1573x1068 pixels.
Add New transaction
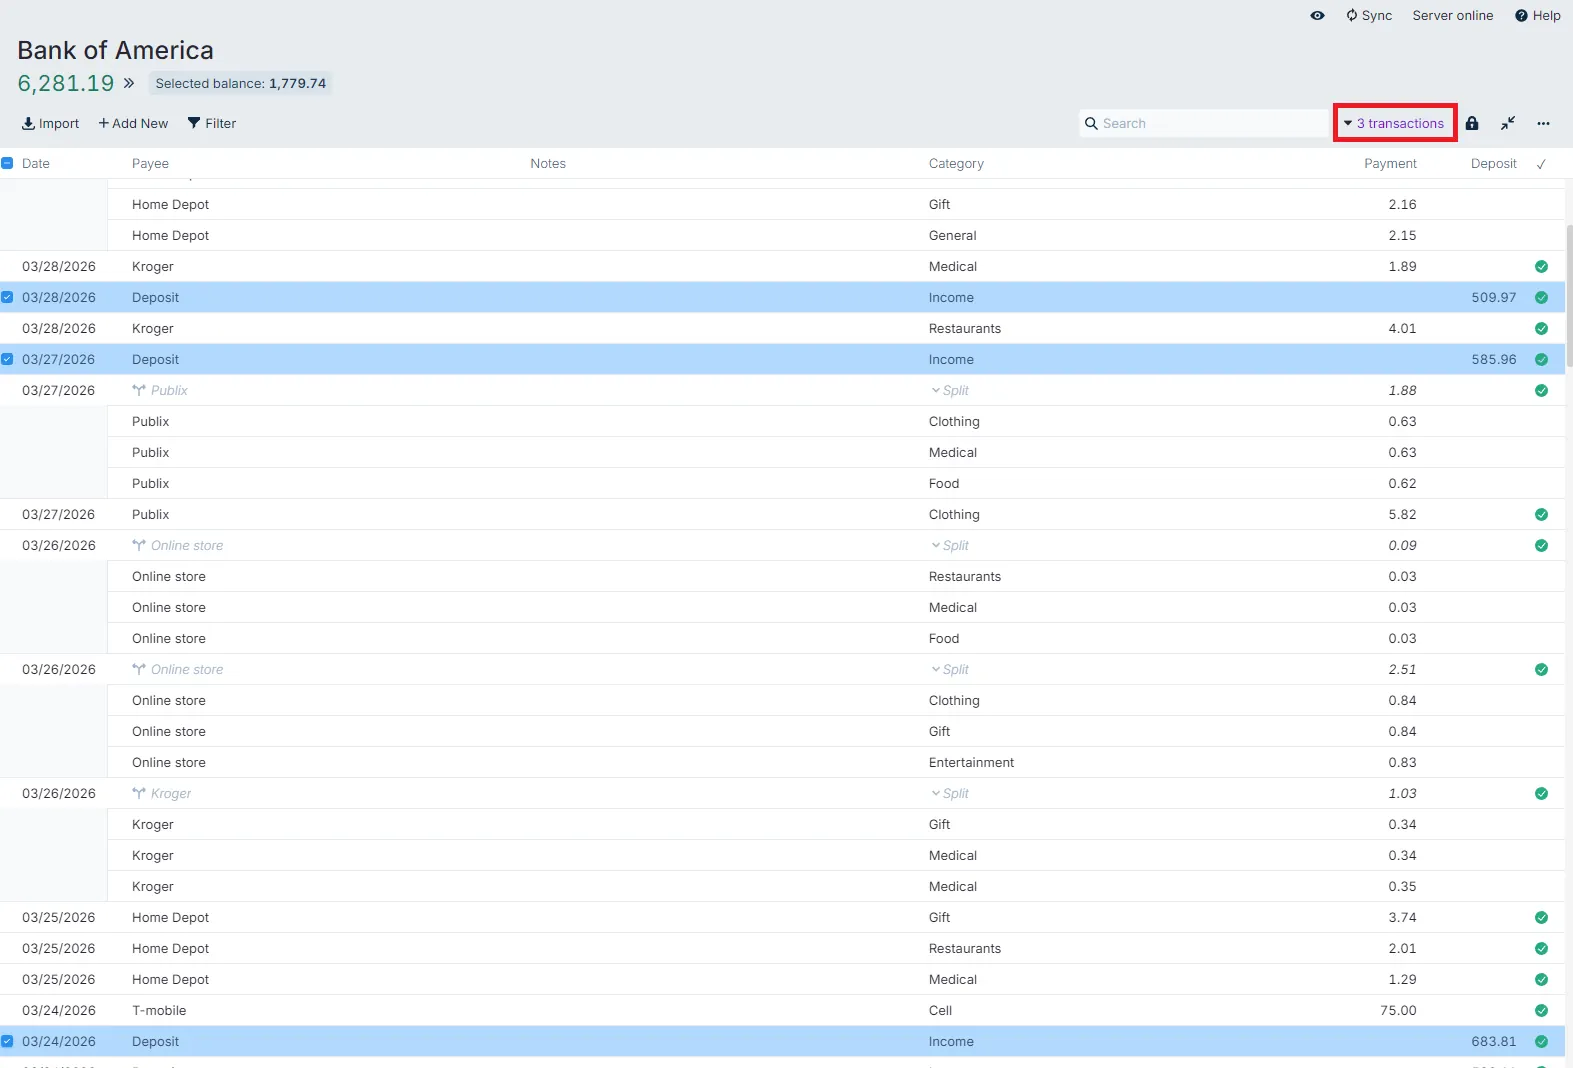pyautogui.click(x=133, y=124)
